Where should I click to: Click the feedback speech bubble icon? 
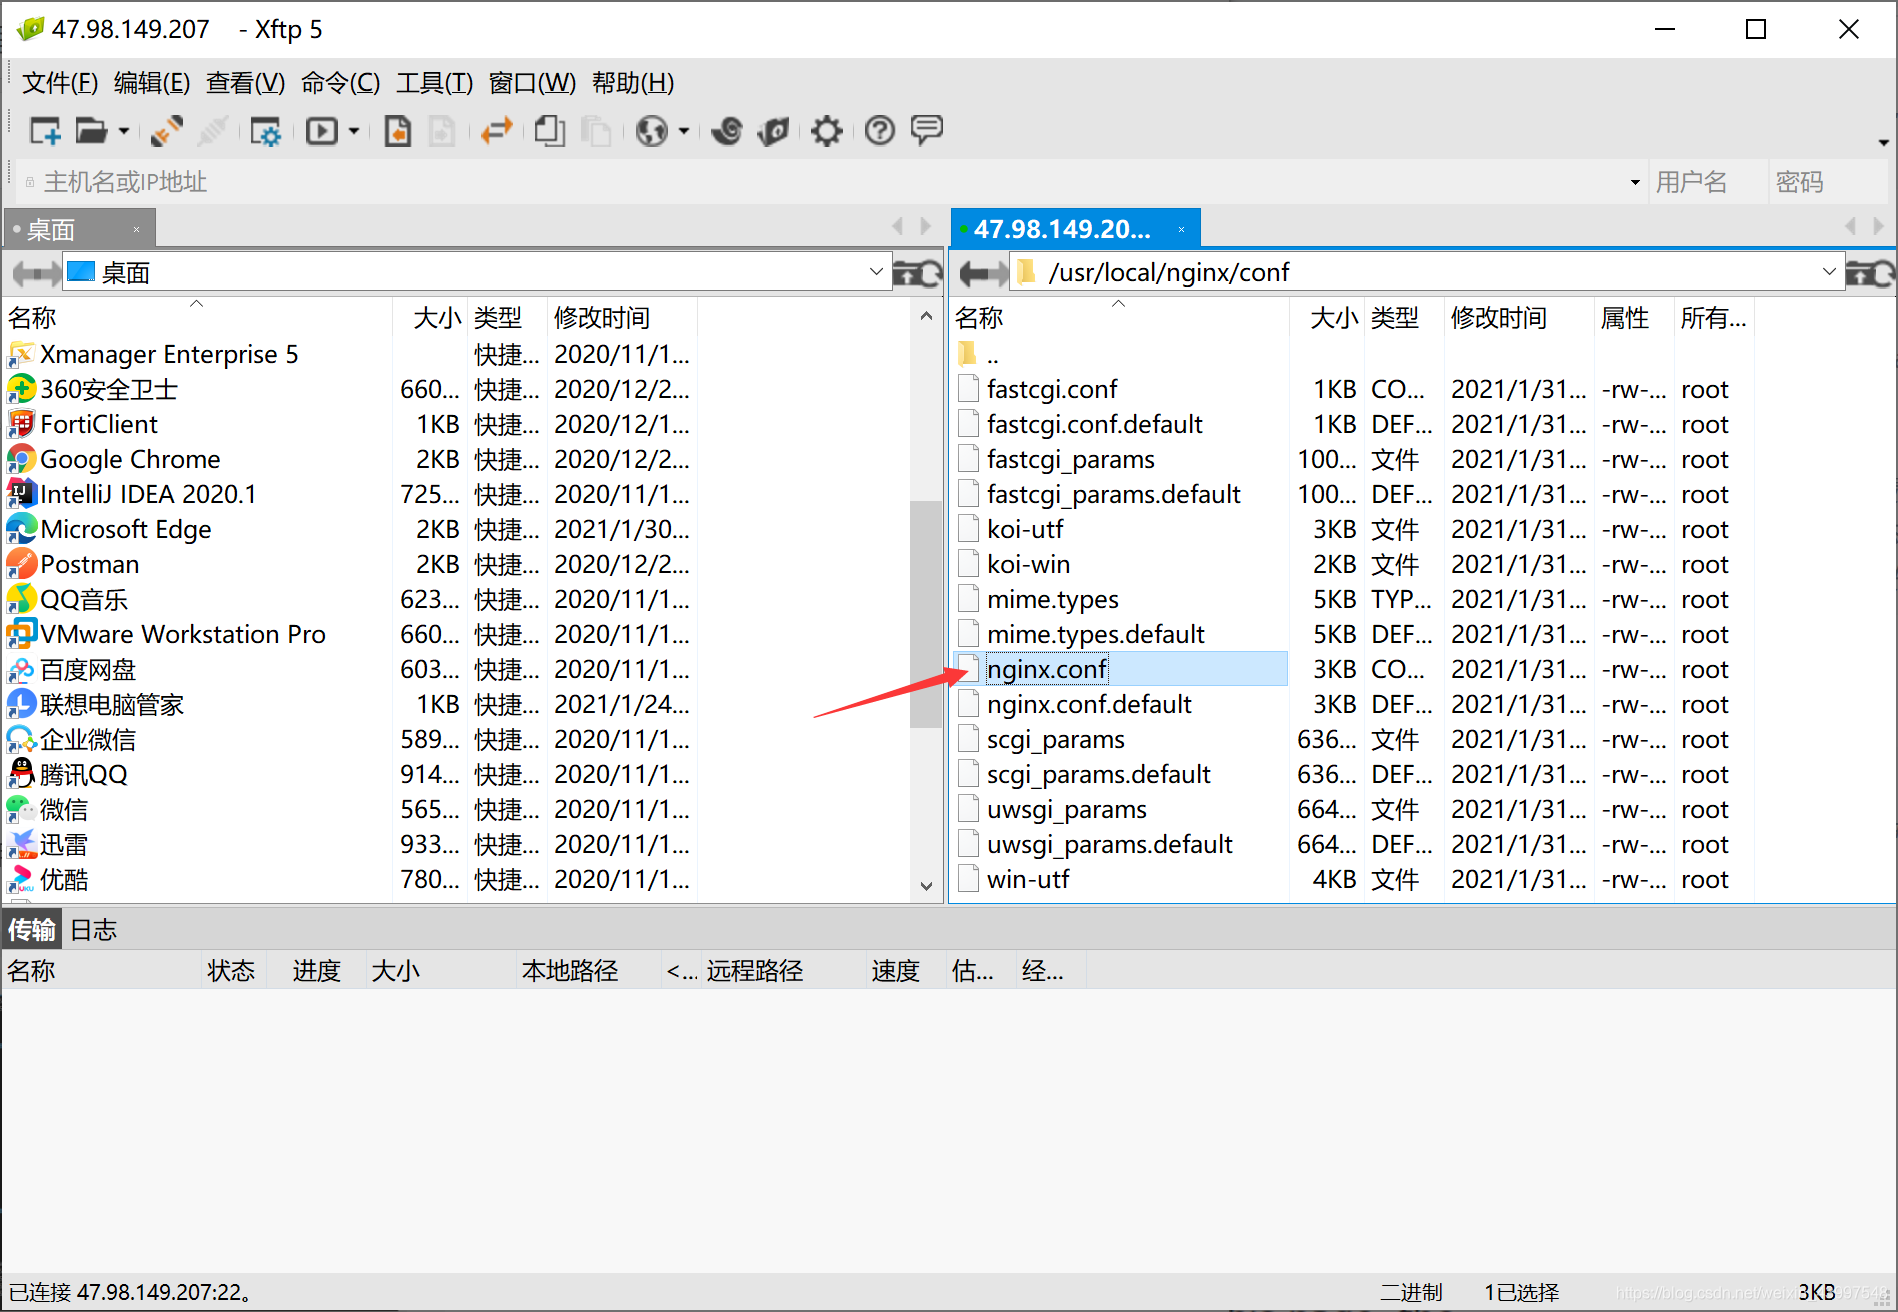pos(927,130)
